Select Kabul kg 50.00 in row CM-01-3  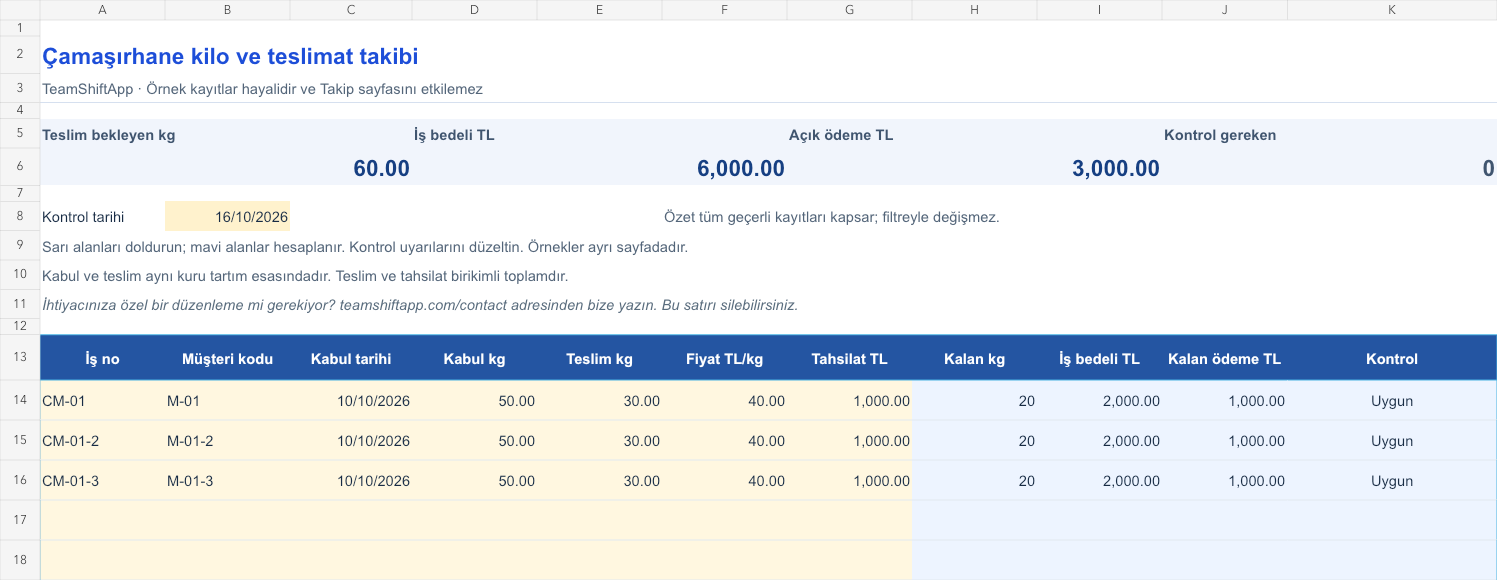pyautogui.click(x=474, y=481)
